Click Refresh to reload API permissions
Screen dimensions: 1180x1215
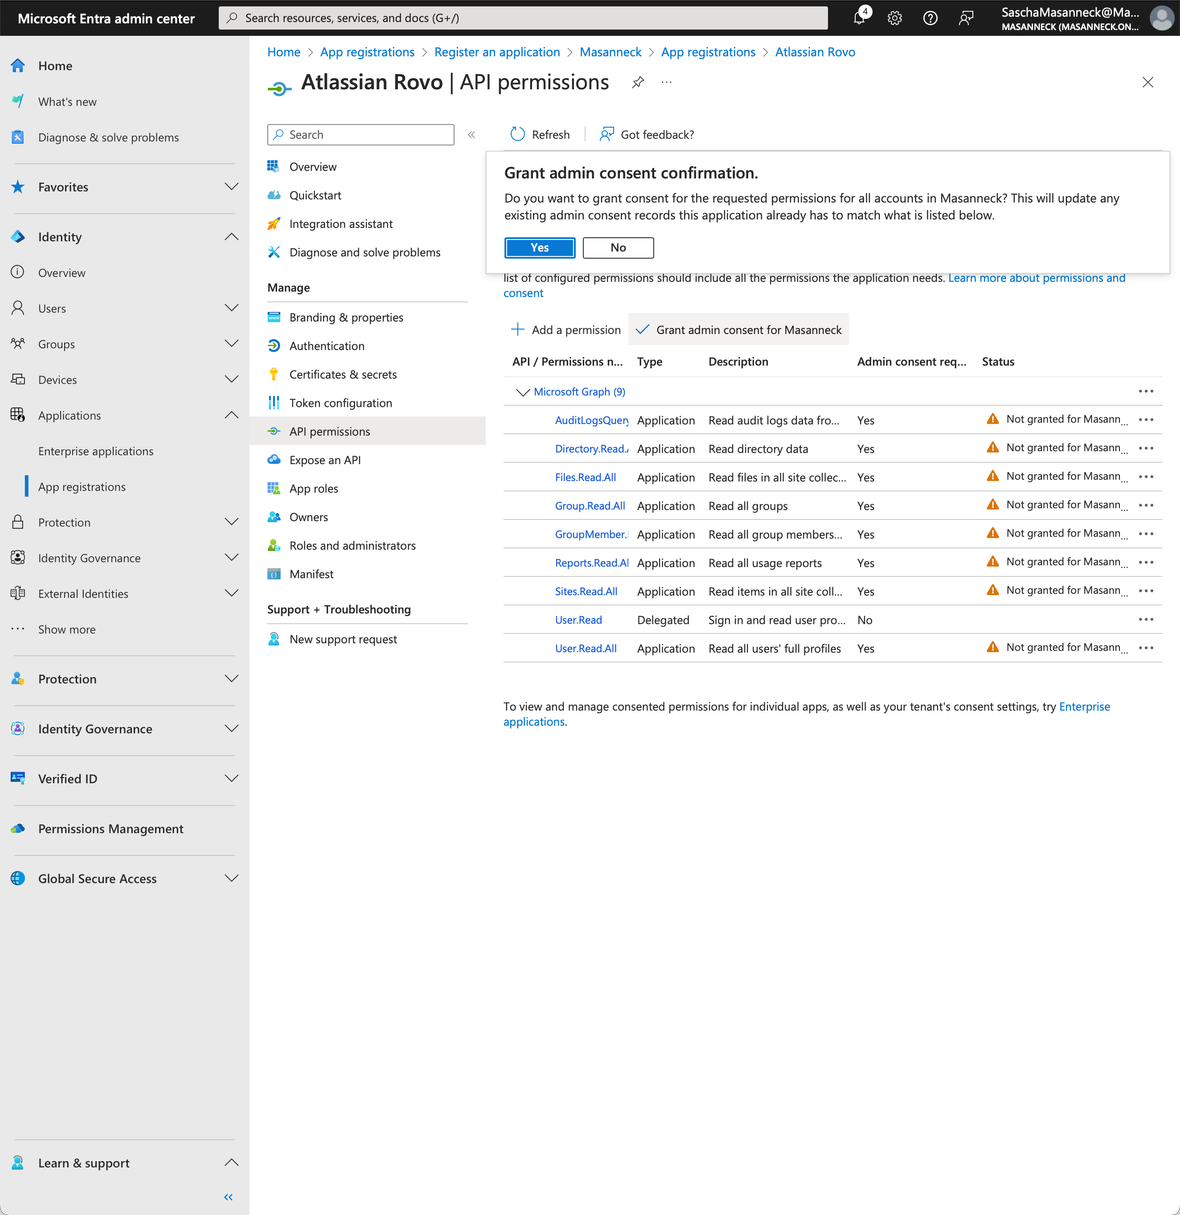click(x=539, y=134)
